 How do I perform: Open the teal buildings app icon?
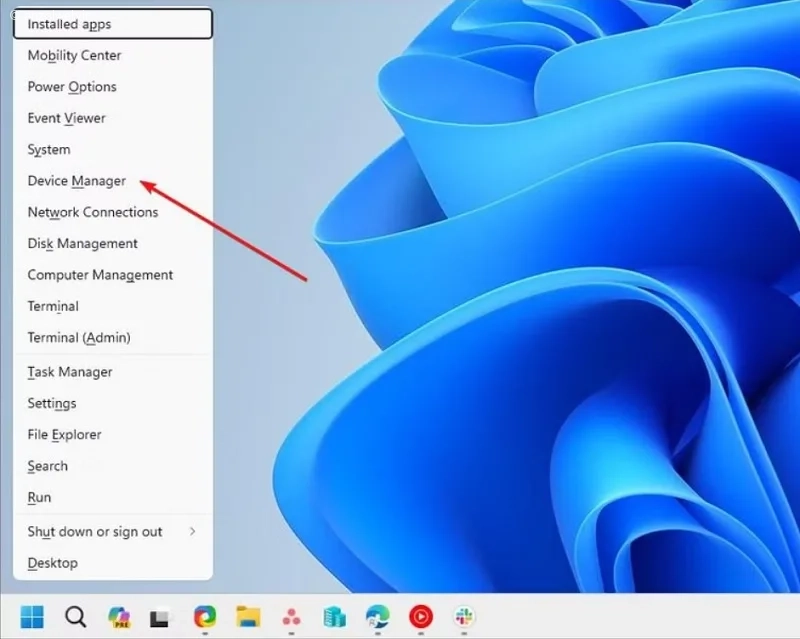tap(334, 617)
